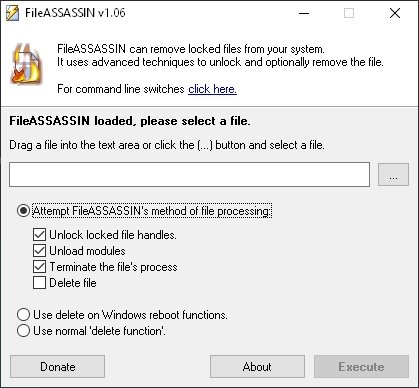Click the Donate button
This screenshot has width=419, height=388.
click(57, 367)
